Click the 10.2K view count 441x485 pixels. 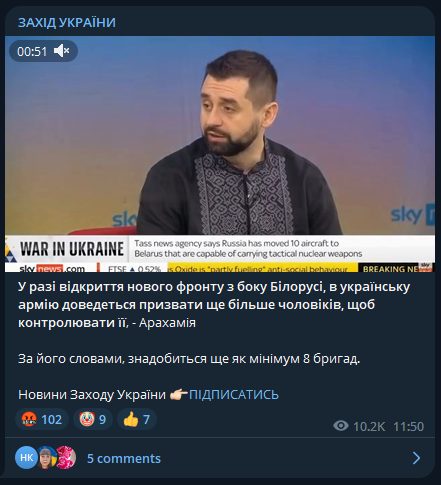pyautogui.click(x=369, y=426)
